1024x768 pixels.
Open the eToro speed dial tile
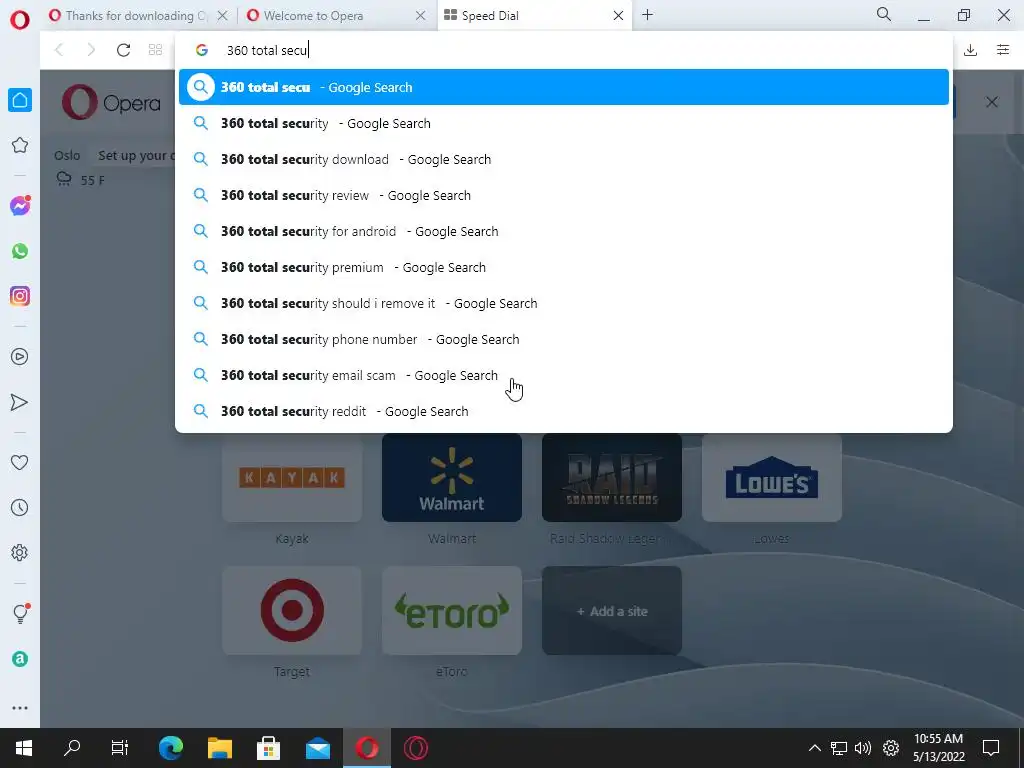452,611
